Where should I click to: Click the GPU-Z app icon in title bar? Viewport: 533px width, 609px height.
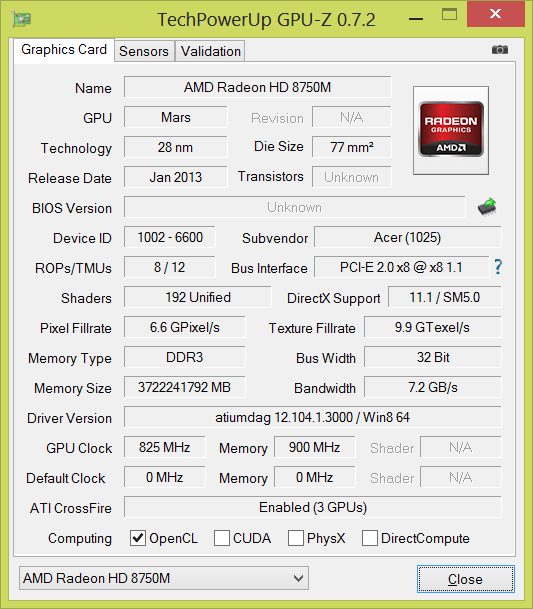click(x=21, y=19)
